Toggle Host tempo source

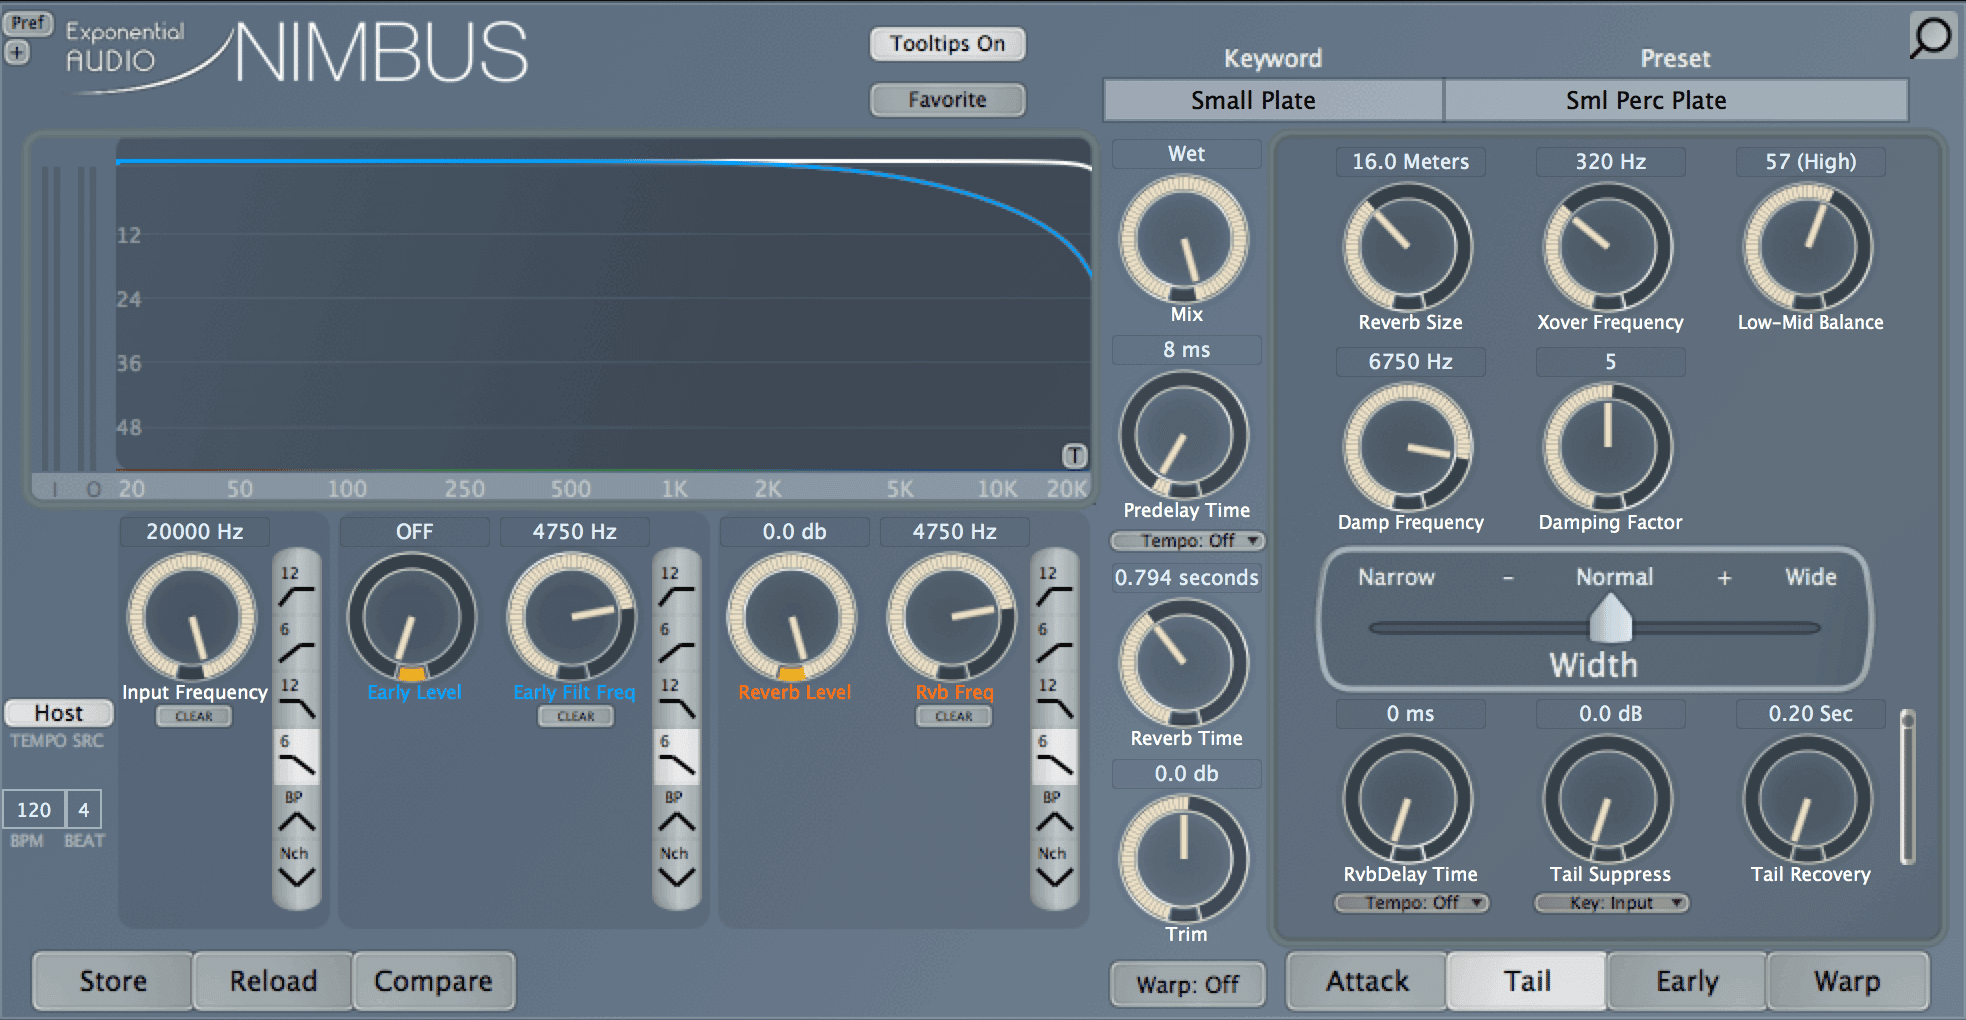click(59, 713)
